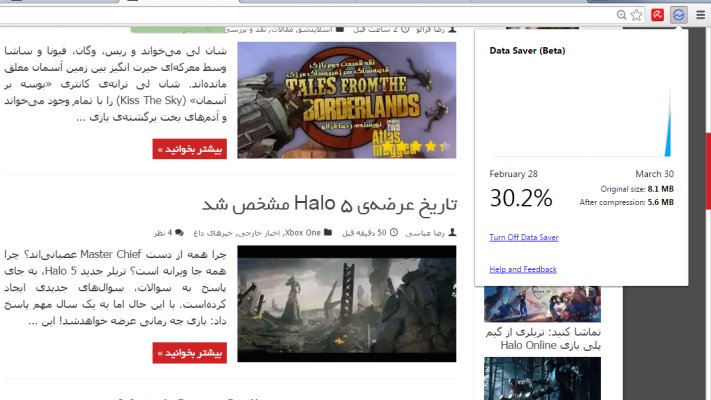Open the Chrome hamburger menu

(x=700, y=15)
